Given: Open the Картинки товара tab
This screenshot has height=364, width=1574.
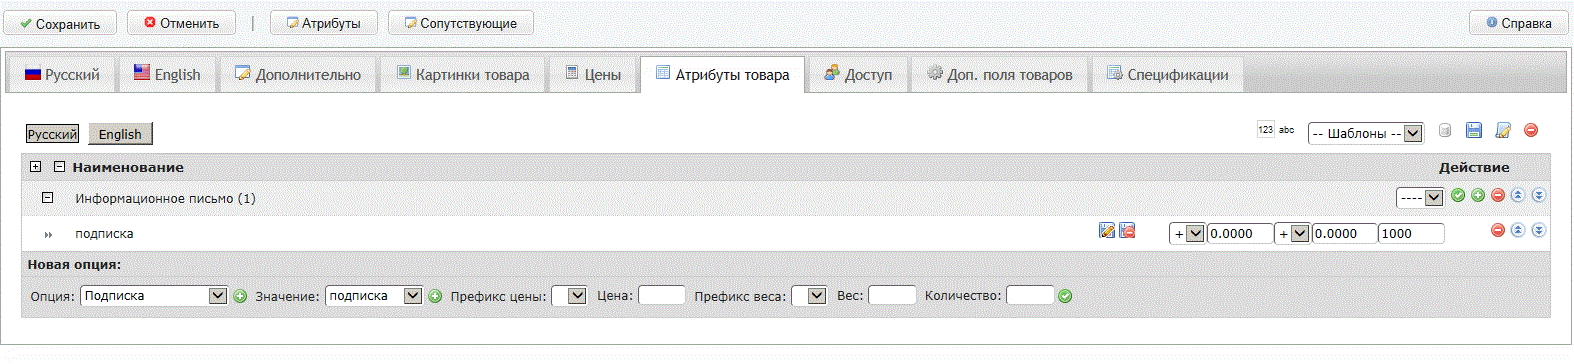Looking at the screenshot, I should coord(462,74).
